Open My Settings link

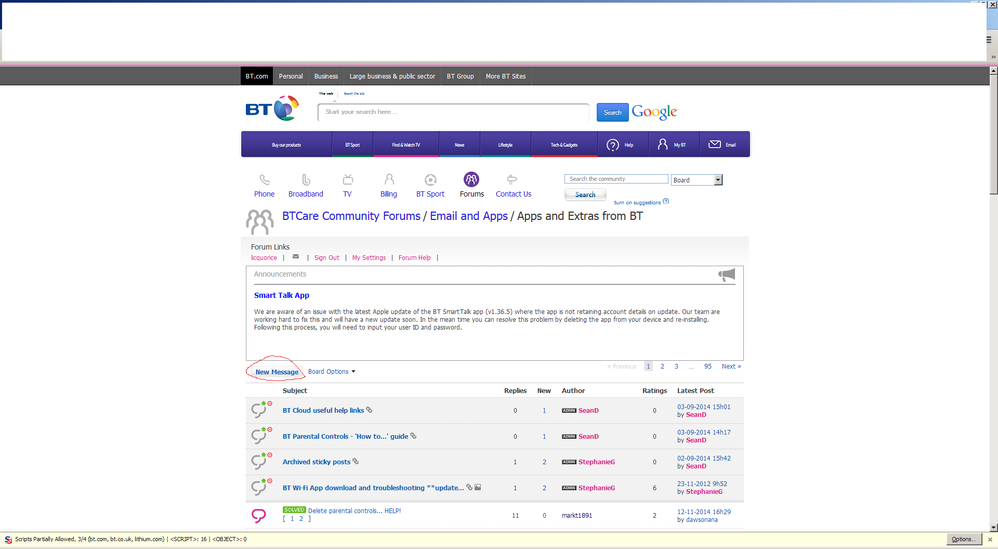click(x=369, y=258)
